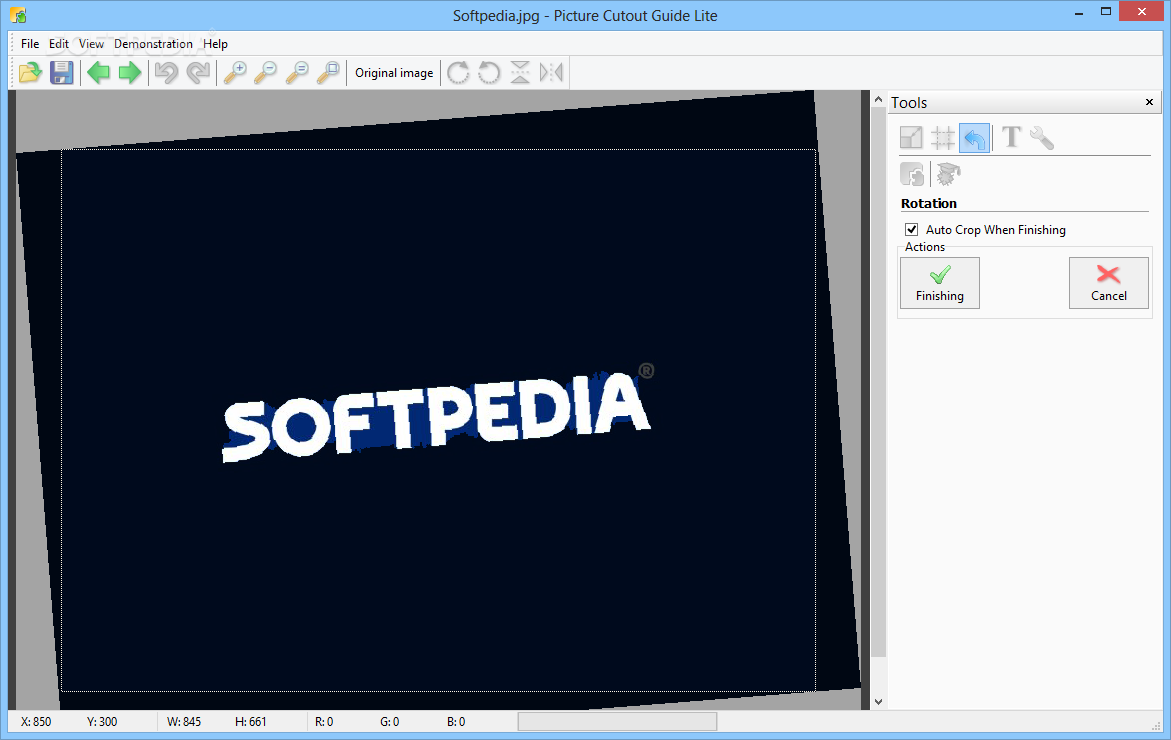Screen dimensions: 1171x740
Task: Click the application icon in the title bar
Action: [x=18, y=15]
